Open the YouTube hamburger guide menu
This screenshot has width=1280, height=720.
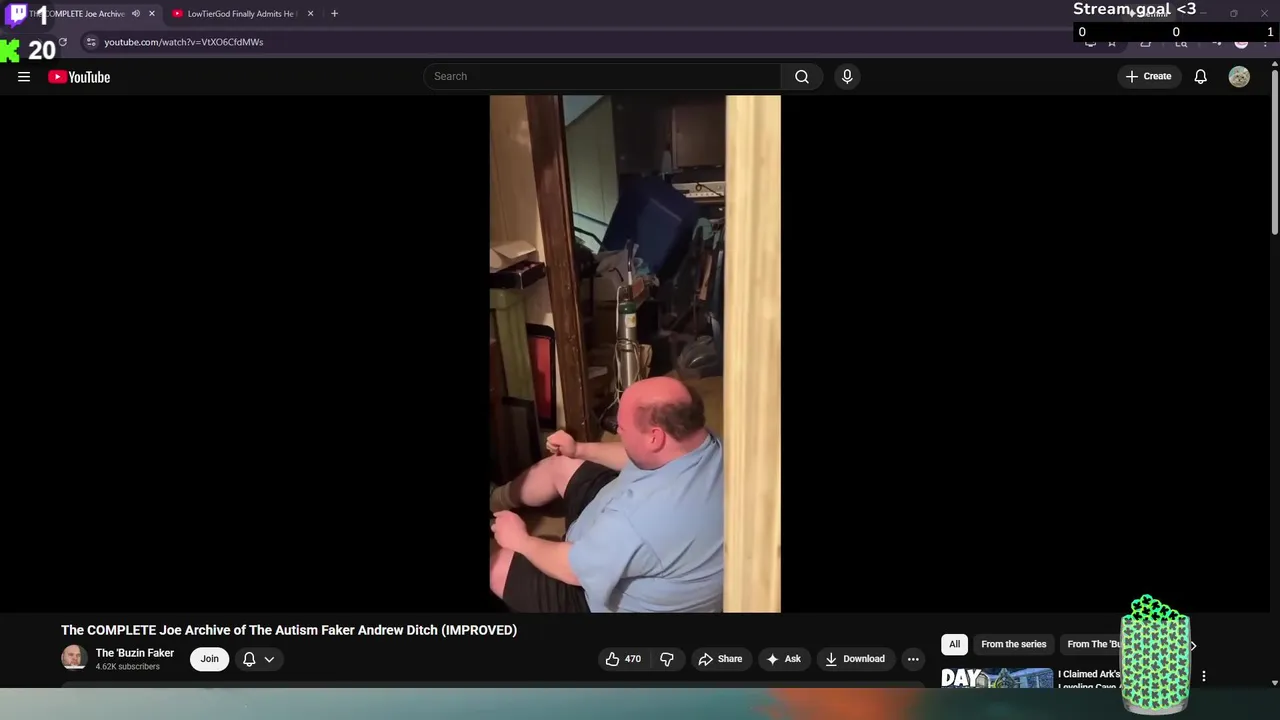coord(24,77)
